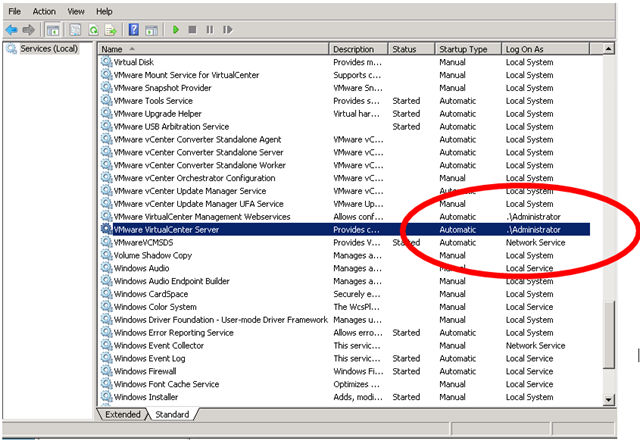Select the Virtual Disk service icon
The width and height of the screenshot is (640, 444).
pyautogui.click(x=106, y=62)
